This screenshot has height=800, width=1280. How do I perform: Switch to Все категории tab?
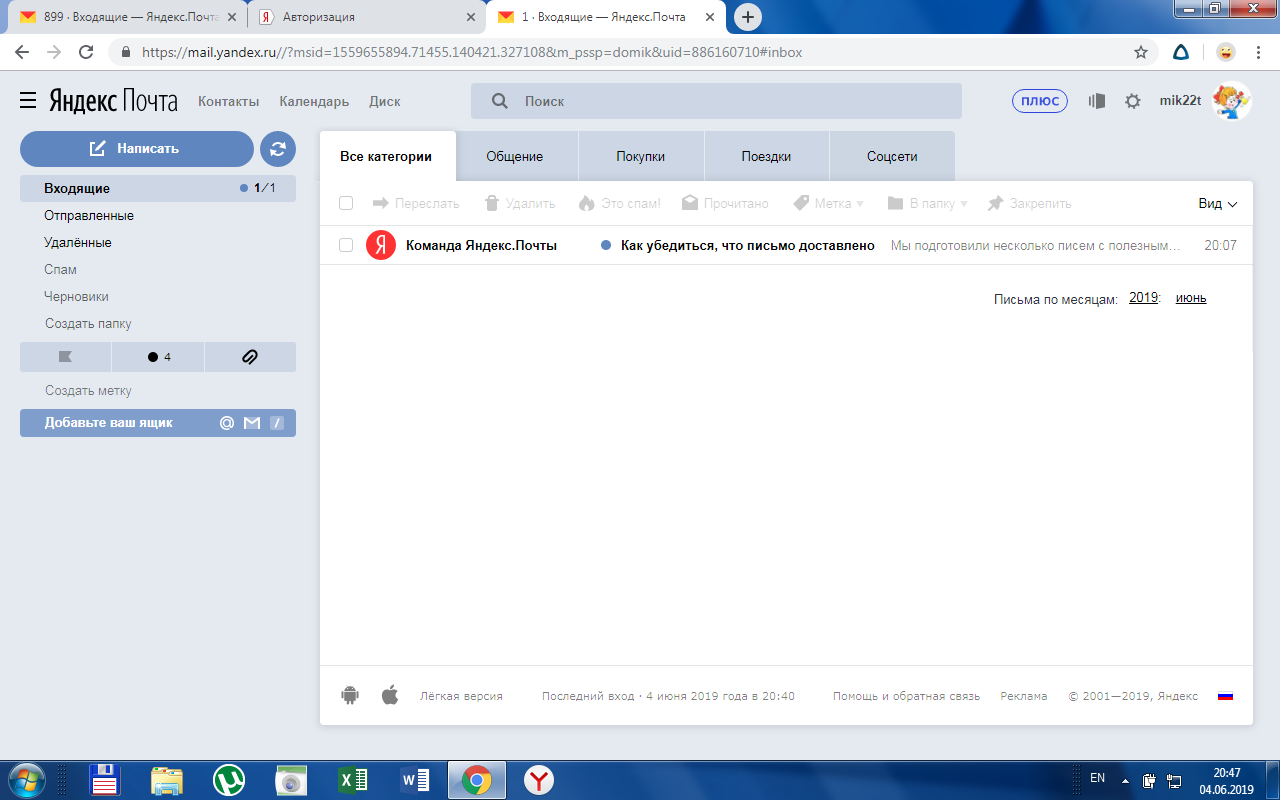tap(386, 156)
